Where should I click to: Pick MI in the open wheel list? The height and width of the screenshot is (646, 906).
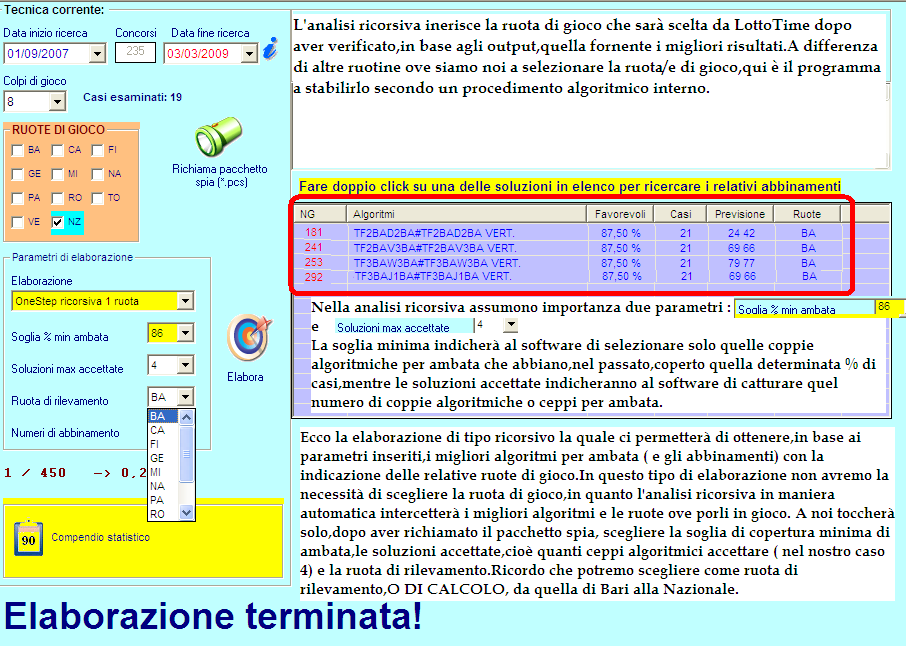[x=164, y=472]
